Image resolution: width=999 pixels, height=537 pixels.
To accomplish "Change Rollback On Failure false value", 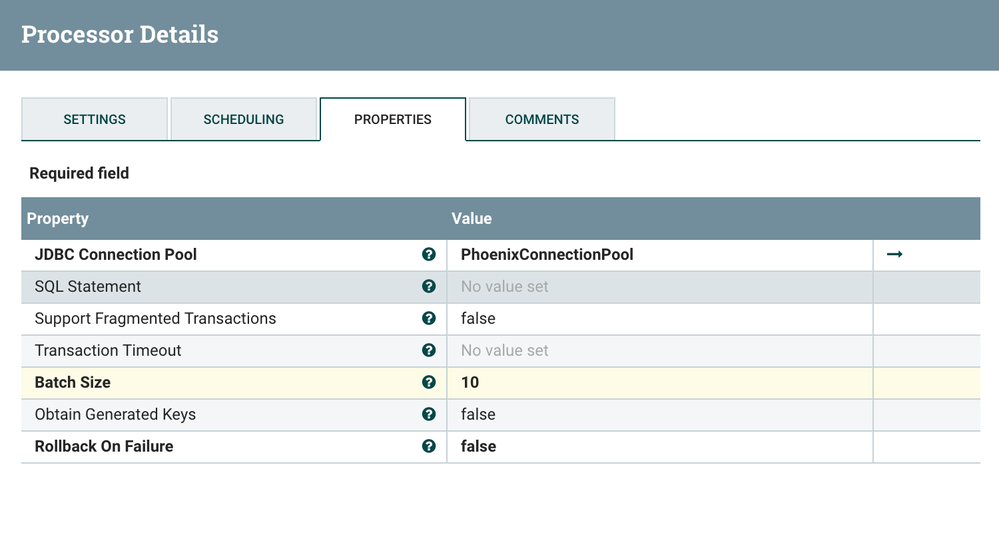I will point(479,447).
